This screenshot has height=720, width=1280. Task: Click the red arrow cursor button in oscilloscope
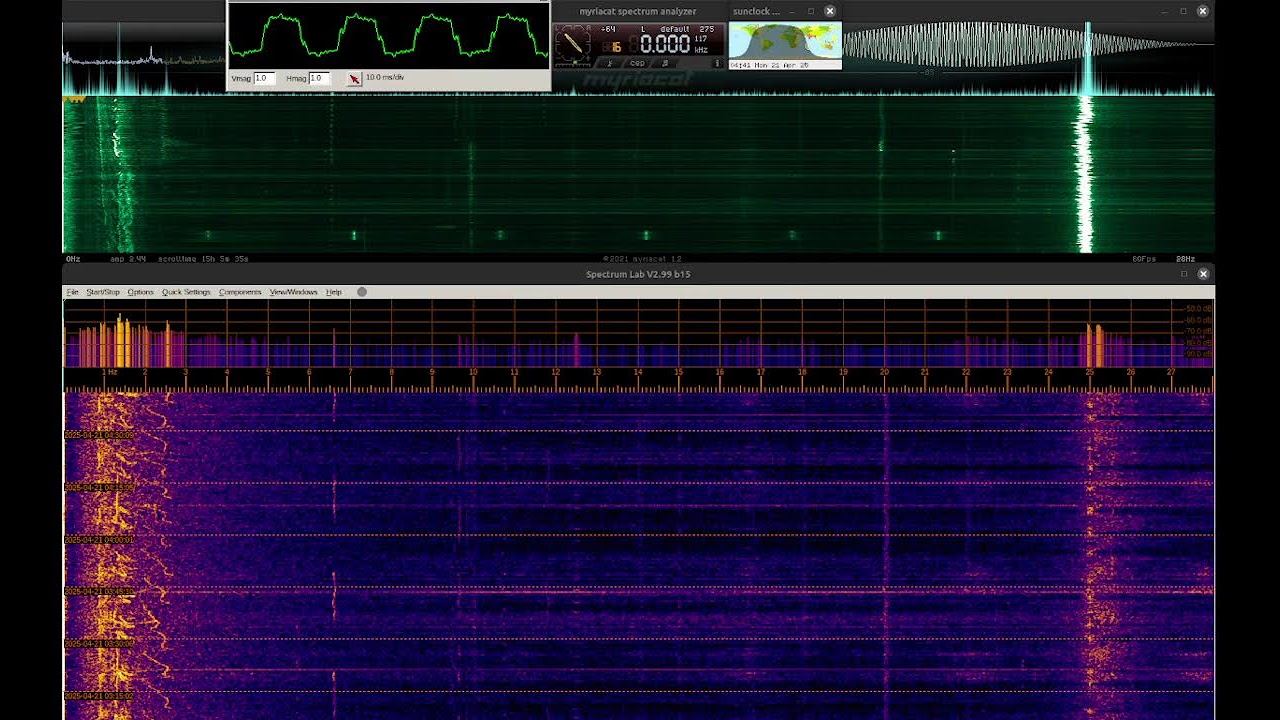[354, 78]
